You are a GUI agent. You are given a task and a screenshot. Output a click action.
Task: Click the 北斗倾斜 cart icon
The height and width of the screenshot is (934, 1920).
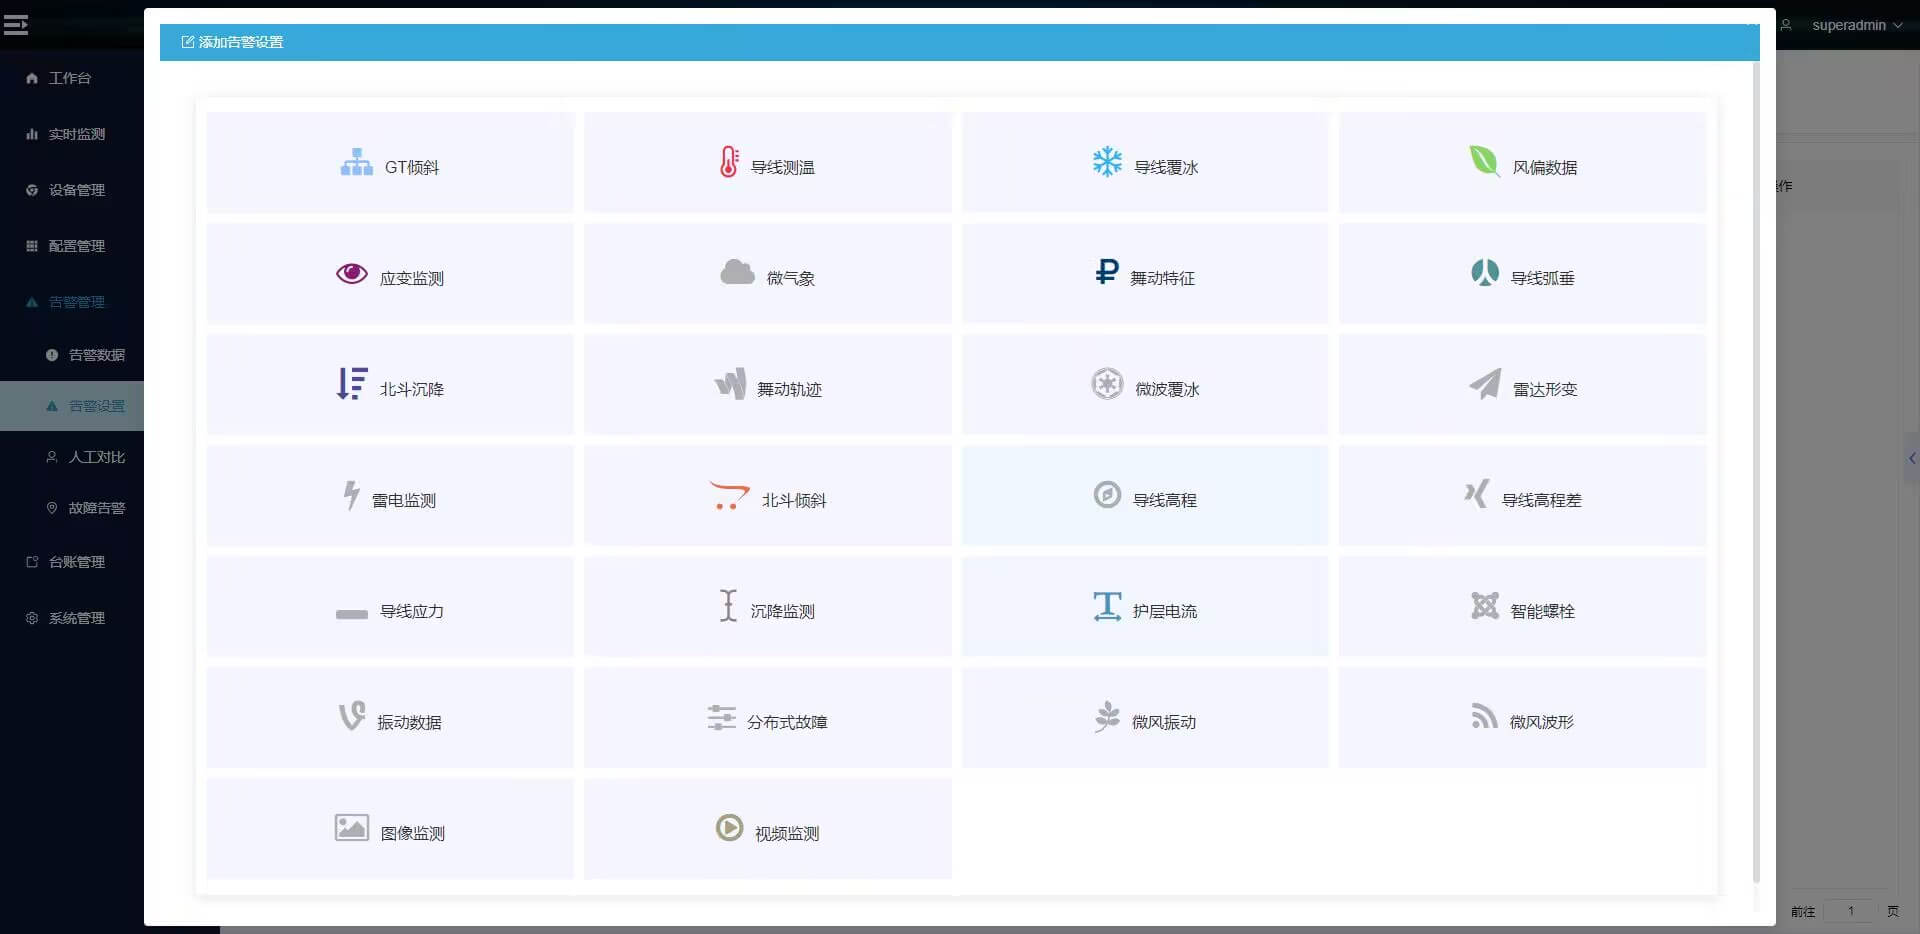[729, 495]
